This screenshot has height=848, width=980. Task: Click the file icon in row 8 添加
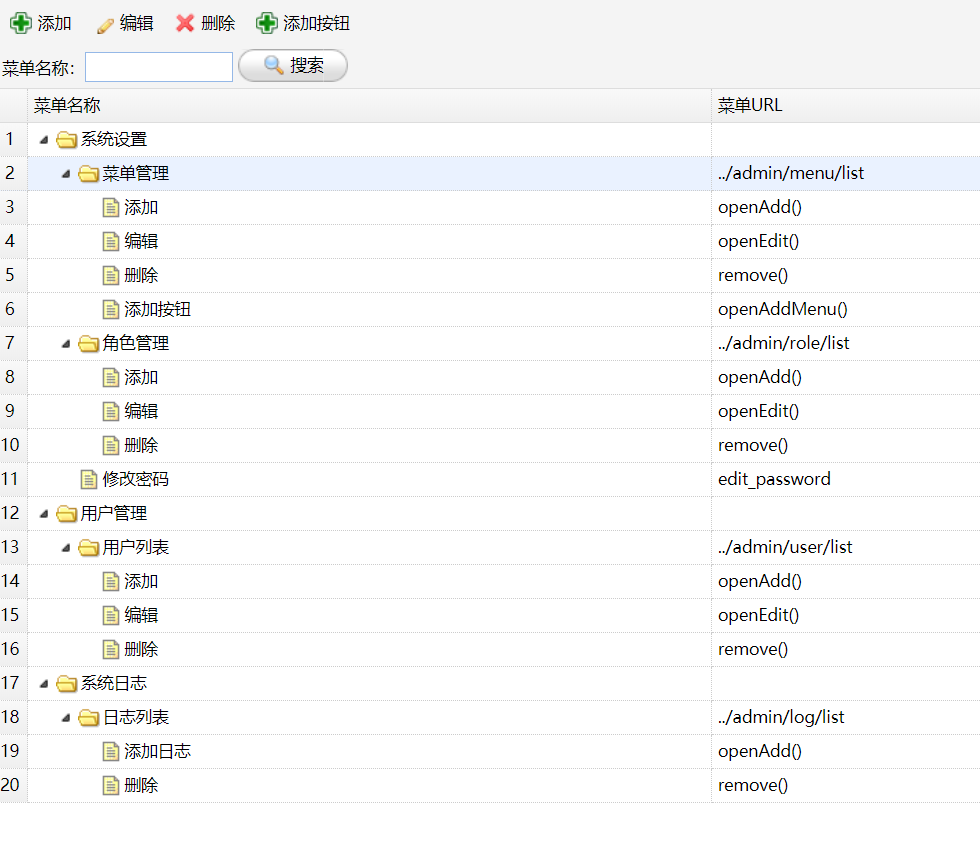(111, 377)
